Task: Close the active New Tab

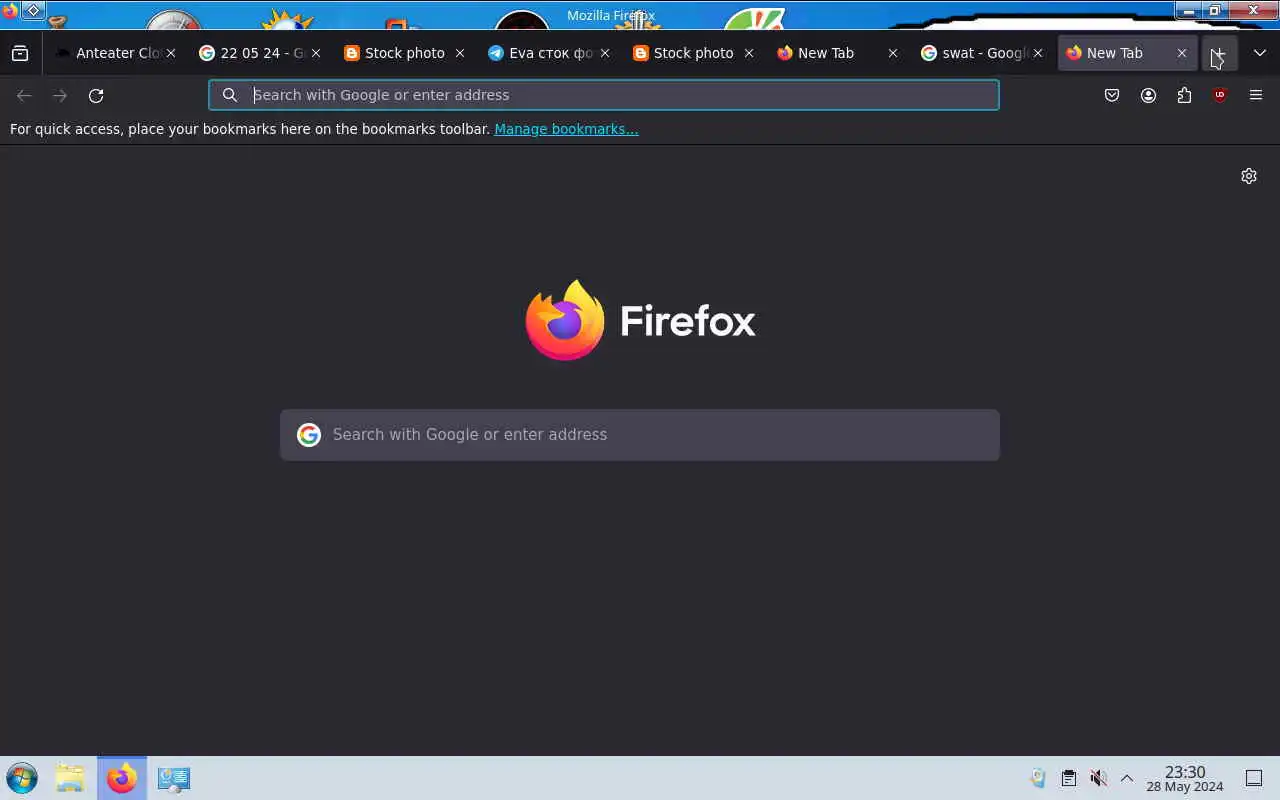Action: pos(1182,53)
